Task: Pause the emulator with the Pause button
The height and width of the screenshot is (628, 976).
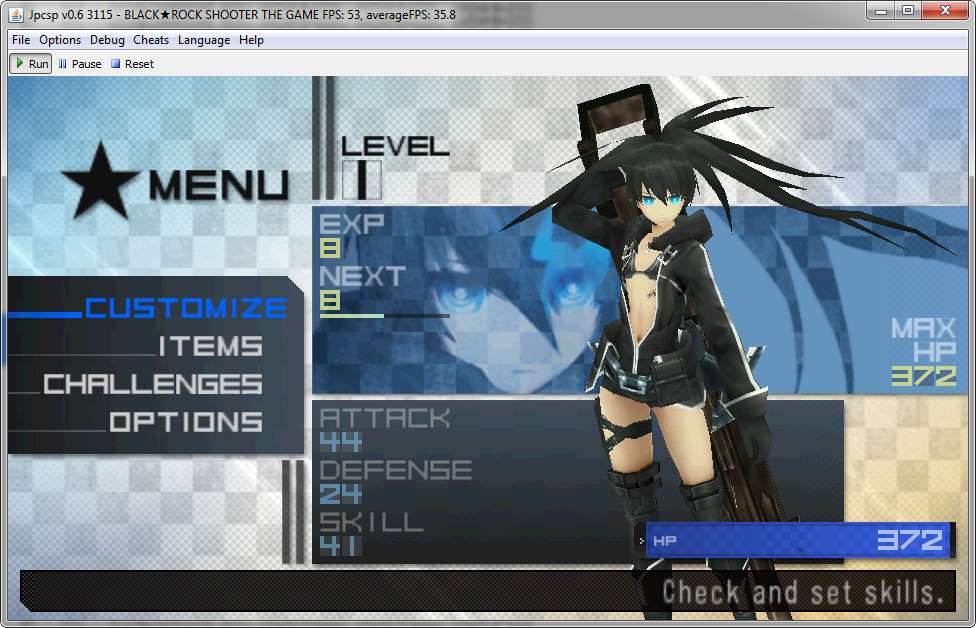Action: coord(80,64)
